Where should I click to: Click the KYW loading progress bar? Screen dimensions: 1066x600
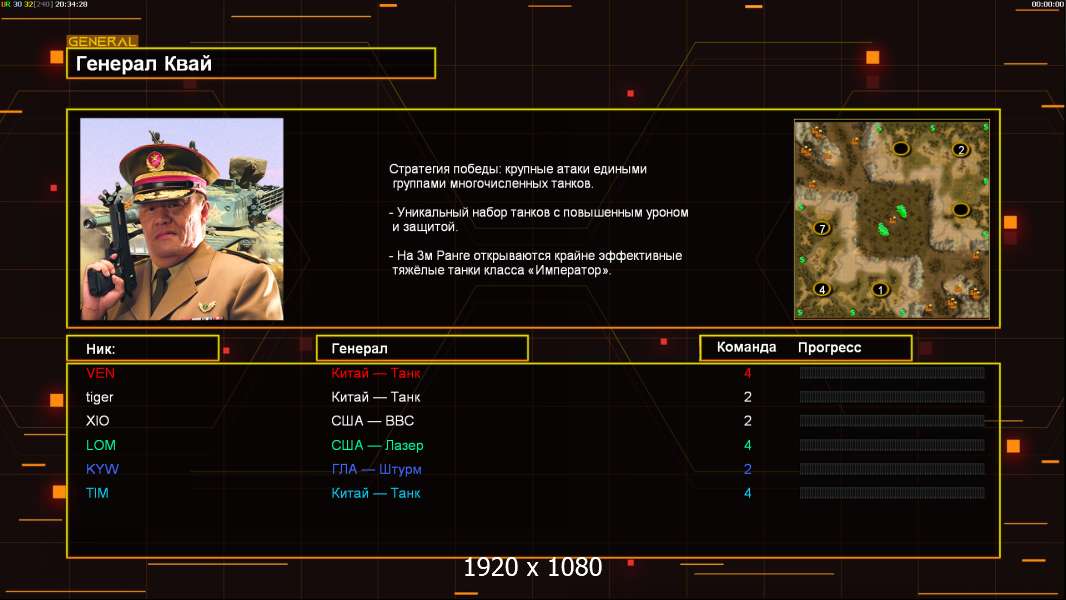click(x=892, y=469)
